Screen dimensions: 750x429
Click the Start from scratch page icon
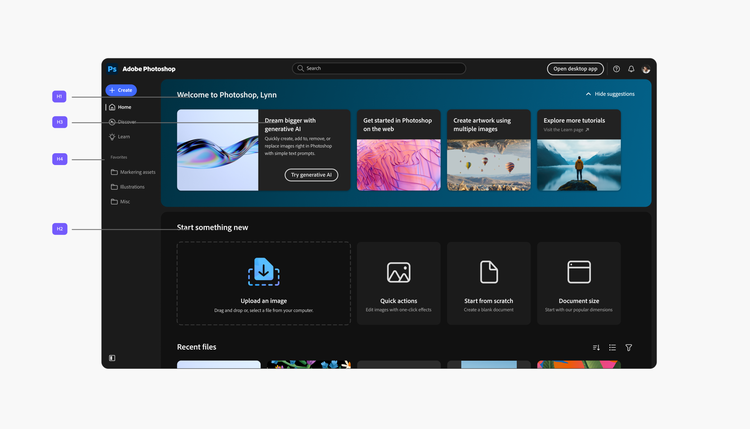click(488, 272)
